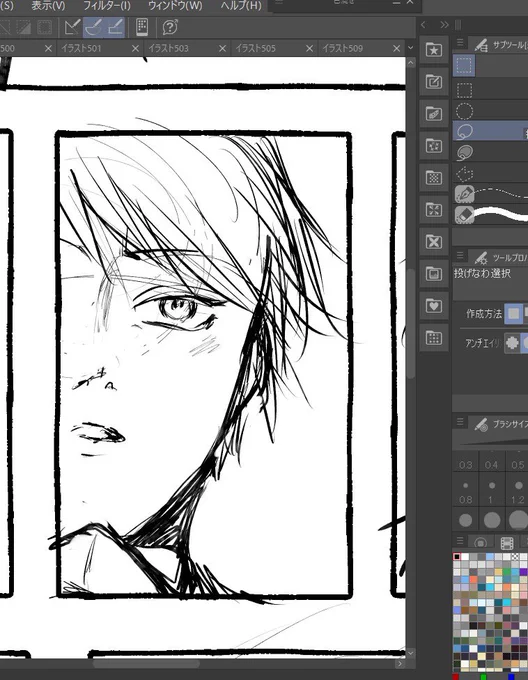Open the Tool Property palette menu
This screenshot has width=528, height=680.
click(460, 255)
